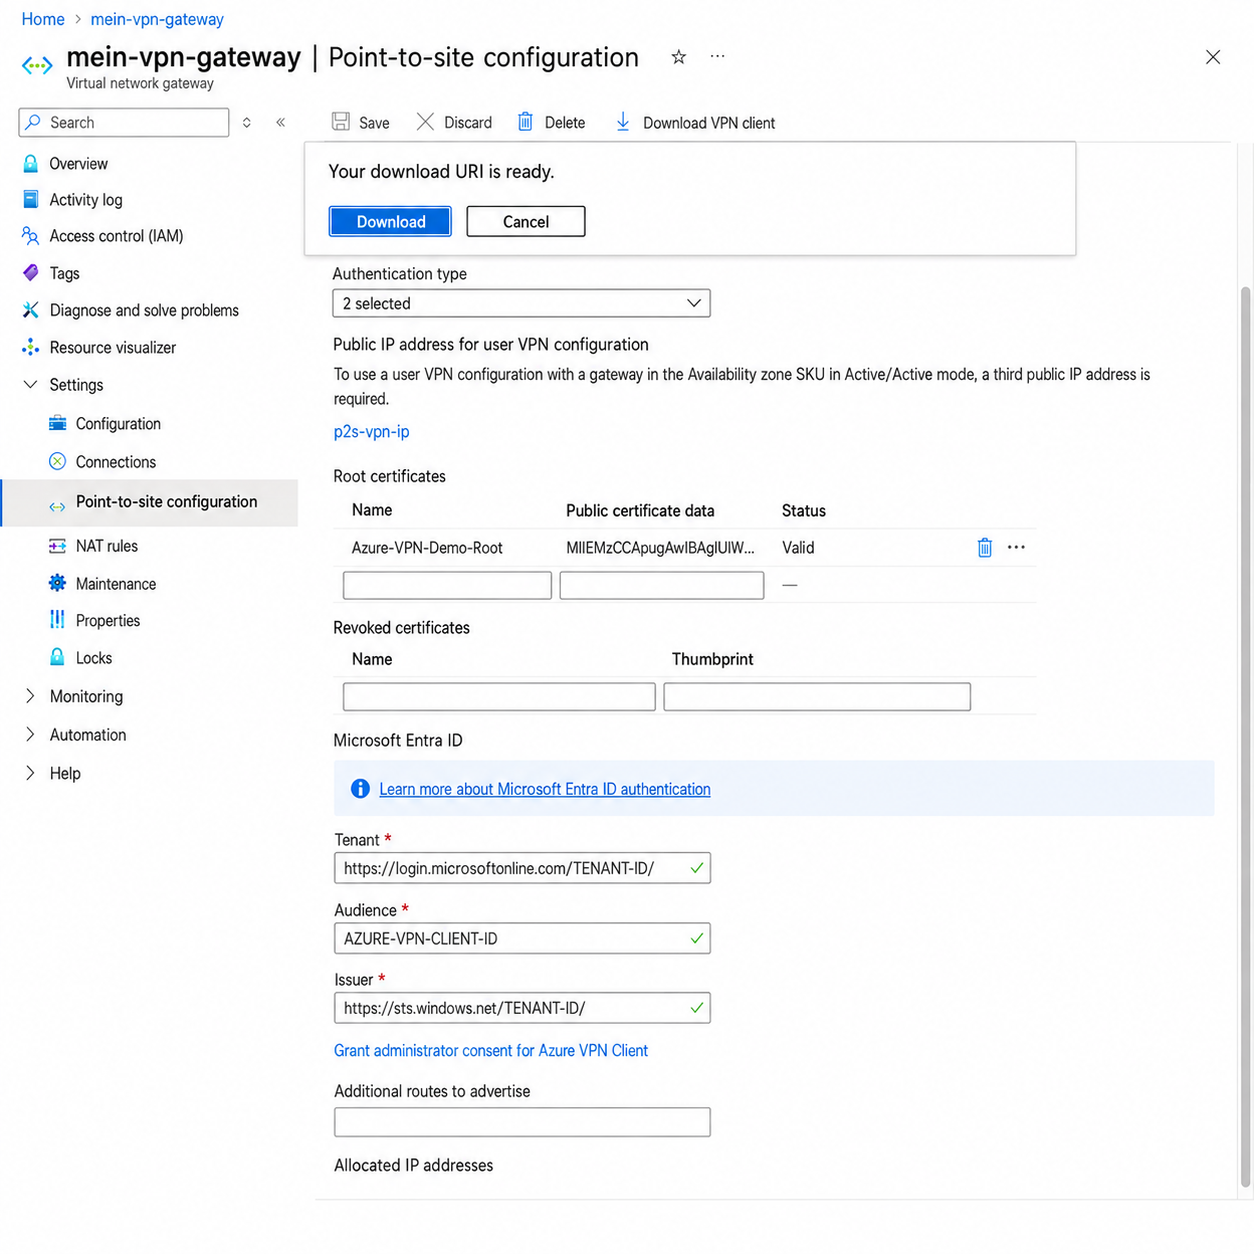Click the Tags icon in sidebar
The width and height of the screenshot is (1254, 1254).
(x=31, y=273)
